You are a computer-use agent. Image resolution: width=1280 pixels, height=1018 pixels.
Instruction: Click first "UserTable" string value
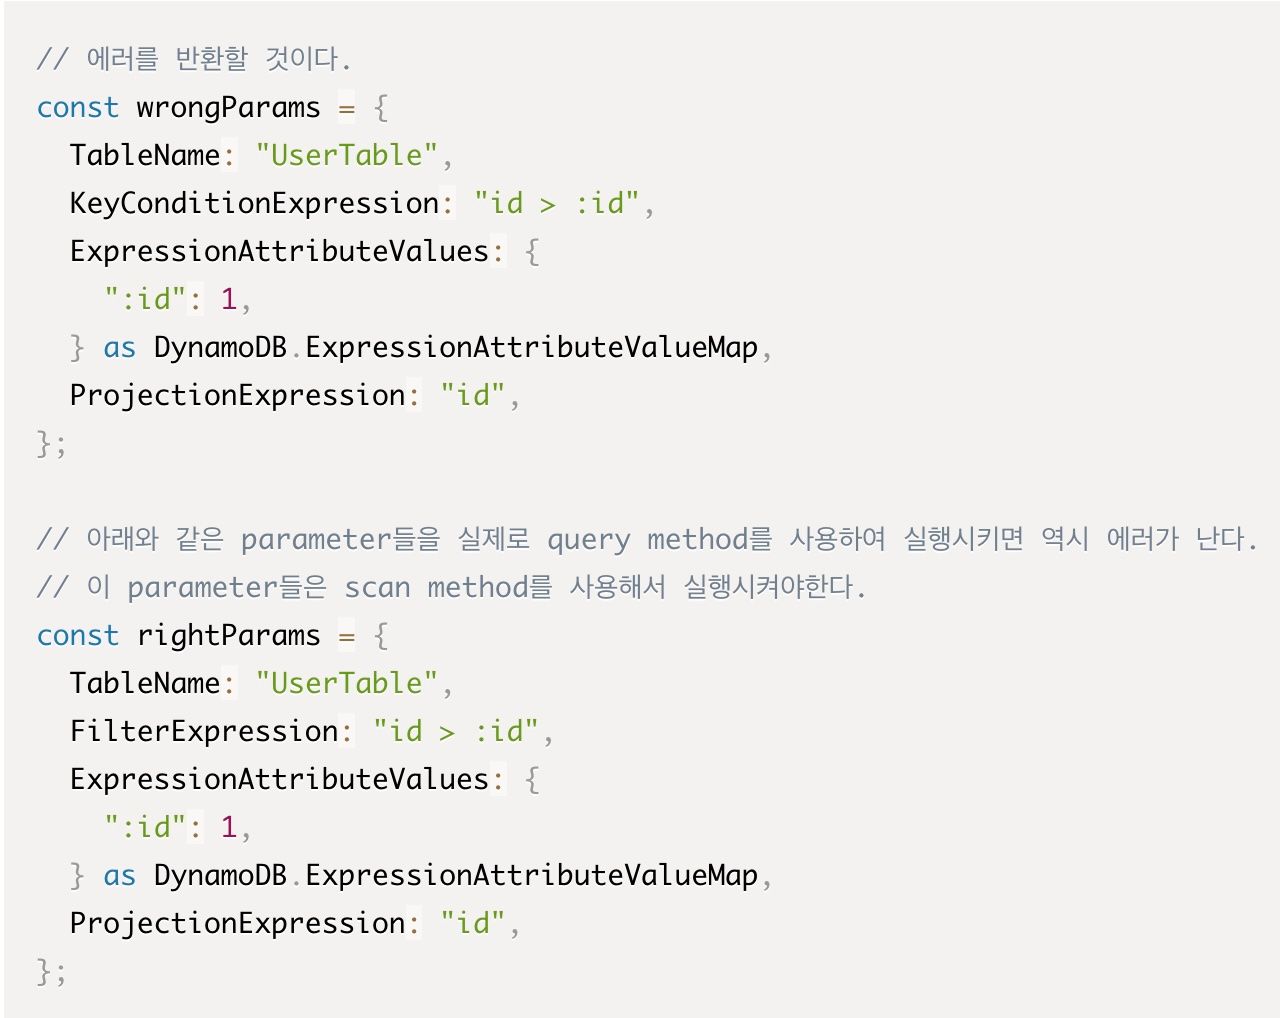pyautogui.click(x=347, y=155)
